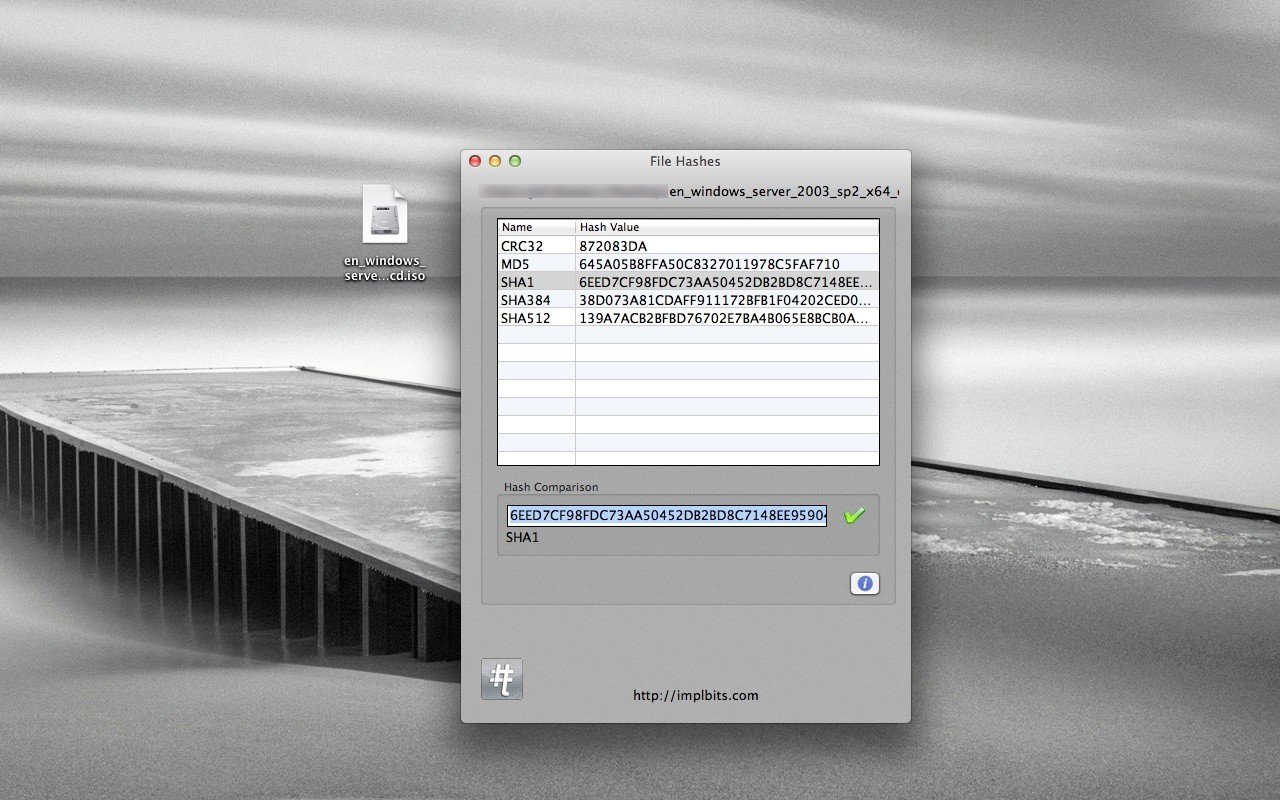This screenshot has width=1280, height=800.
Task: Zoom the File Hashes window with green button
Action: click(515, 161)
